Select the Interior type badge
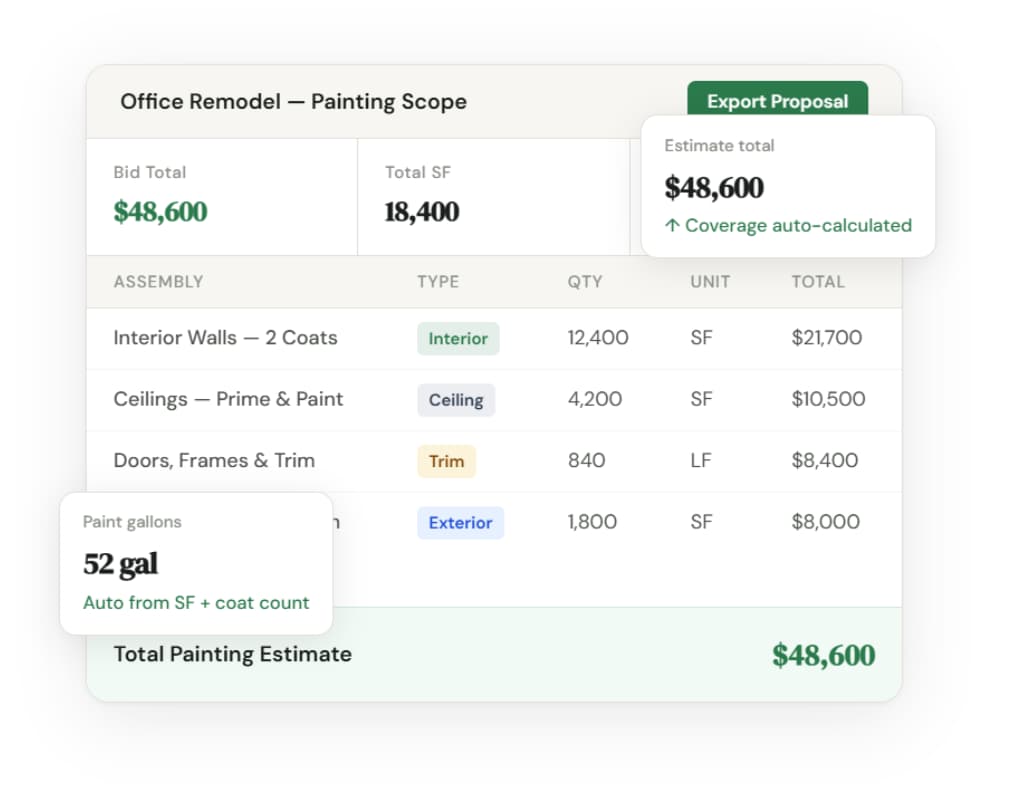Screen dimensions: 1023x802 click(x=458, y=338)
